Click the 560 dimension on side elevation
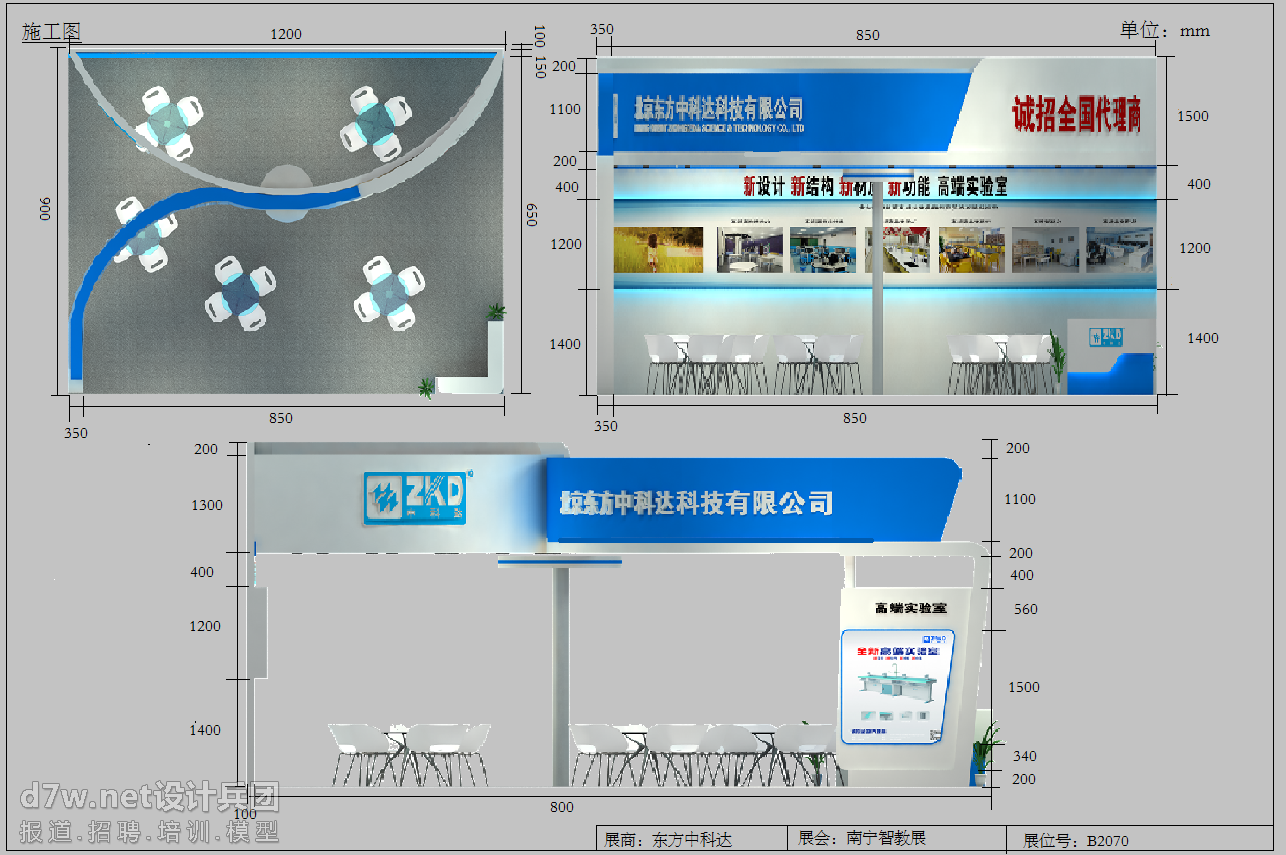 (x=1025, y=609)
